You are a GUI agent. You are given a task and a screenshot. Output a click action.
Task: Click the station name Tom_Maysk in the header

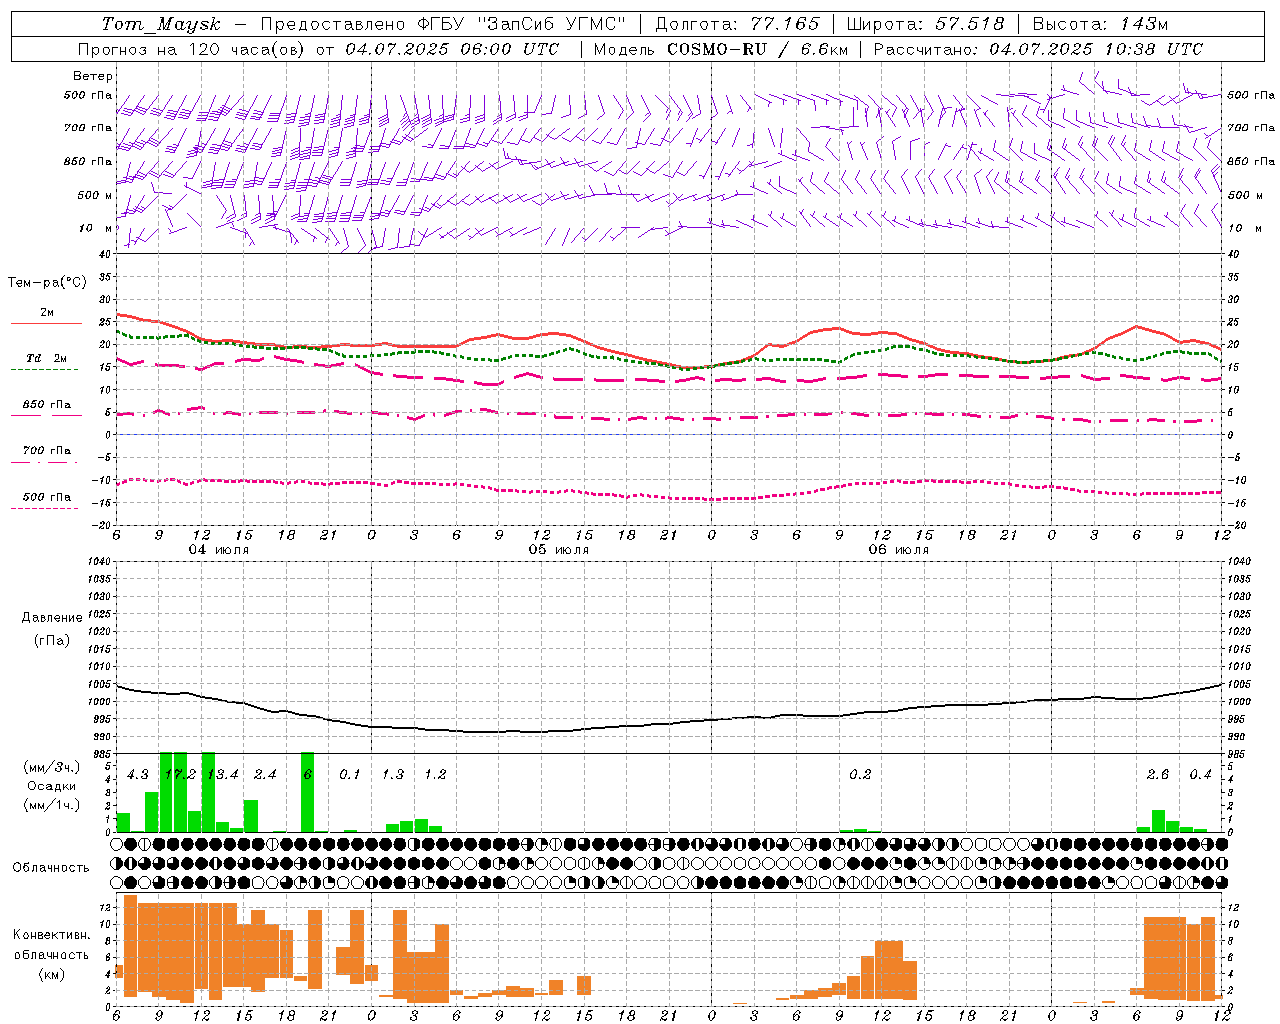coord(161,24)
